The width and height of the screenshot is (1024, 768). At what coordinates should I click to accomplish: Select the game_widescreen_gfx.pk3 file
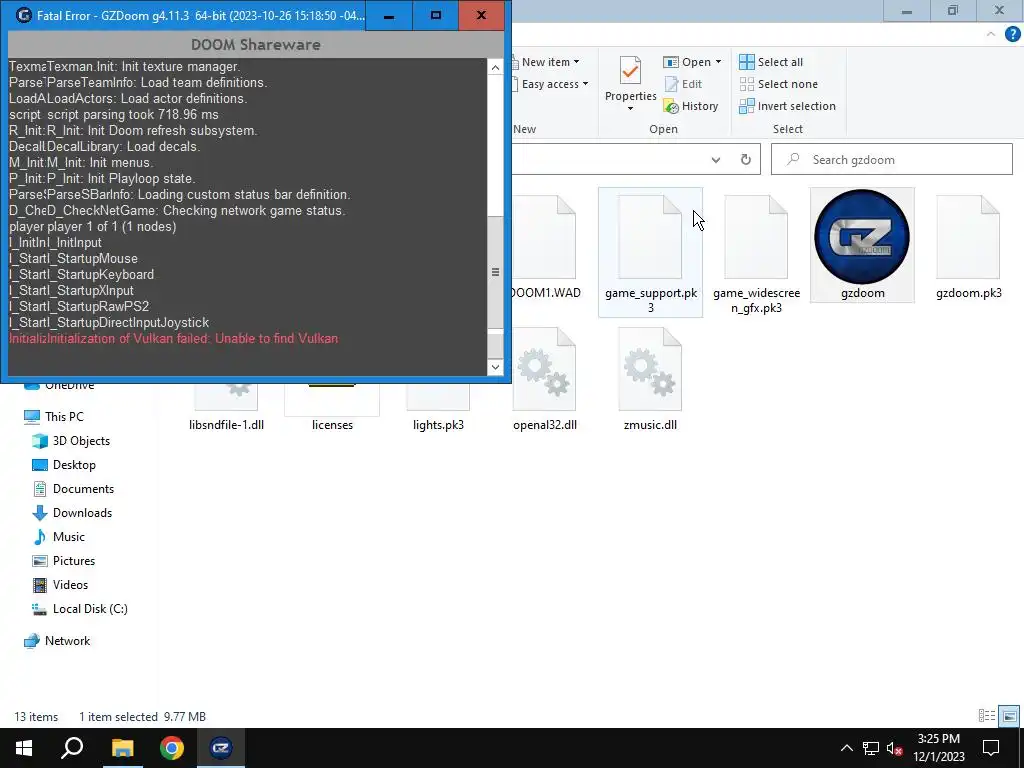(756, 251)
